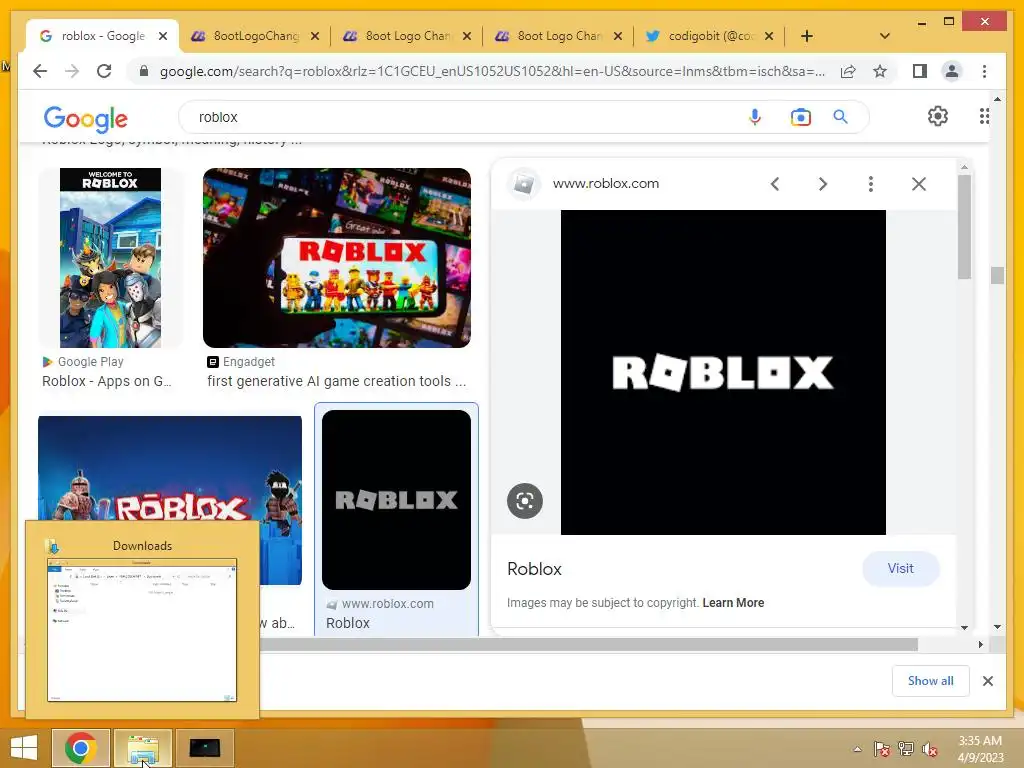Open the Welcome to Roblox Google Play image
1024x768 pixels.
(x=110, y=258)
